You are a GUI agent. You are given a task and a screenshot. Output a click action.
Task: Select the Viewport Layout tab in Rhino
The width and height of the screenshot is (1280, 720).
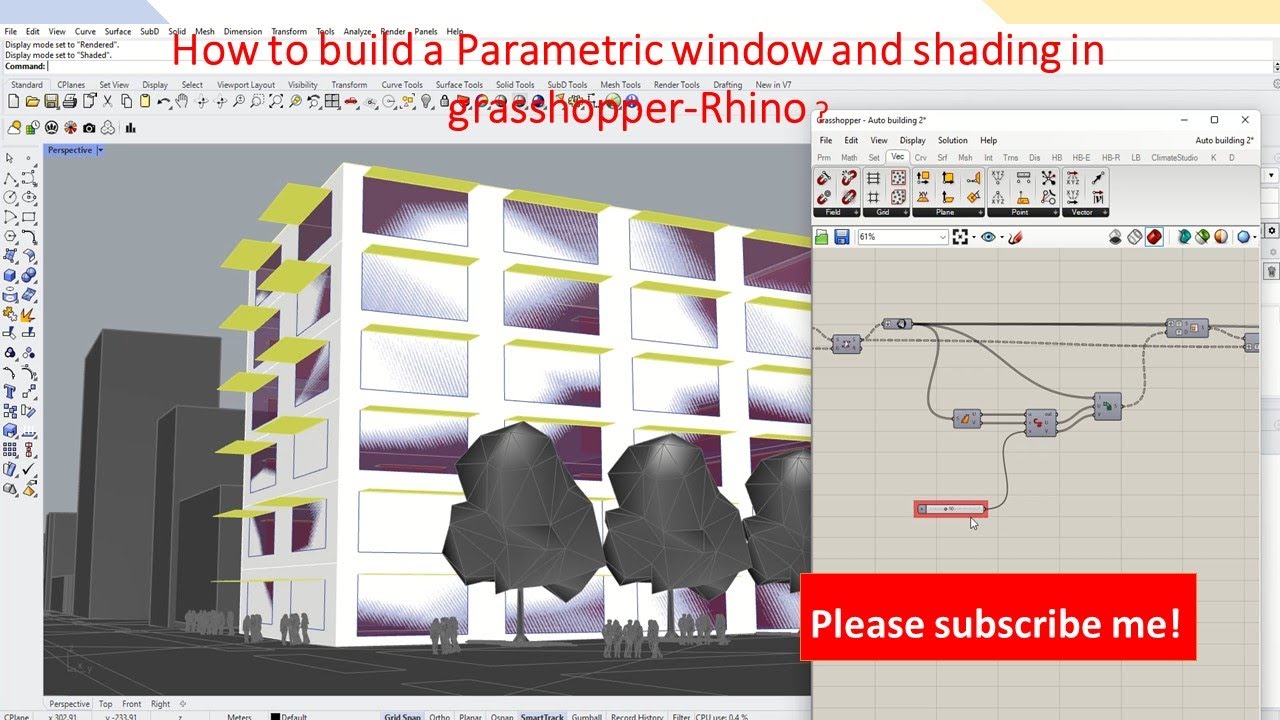(x=246, y=85)
